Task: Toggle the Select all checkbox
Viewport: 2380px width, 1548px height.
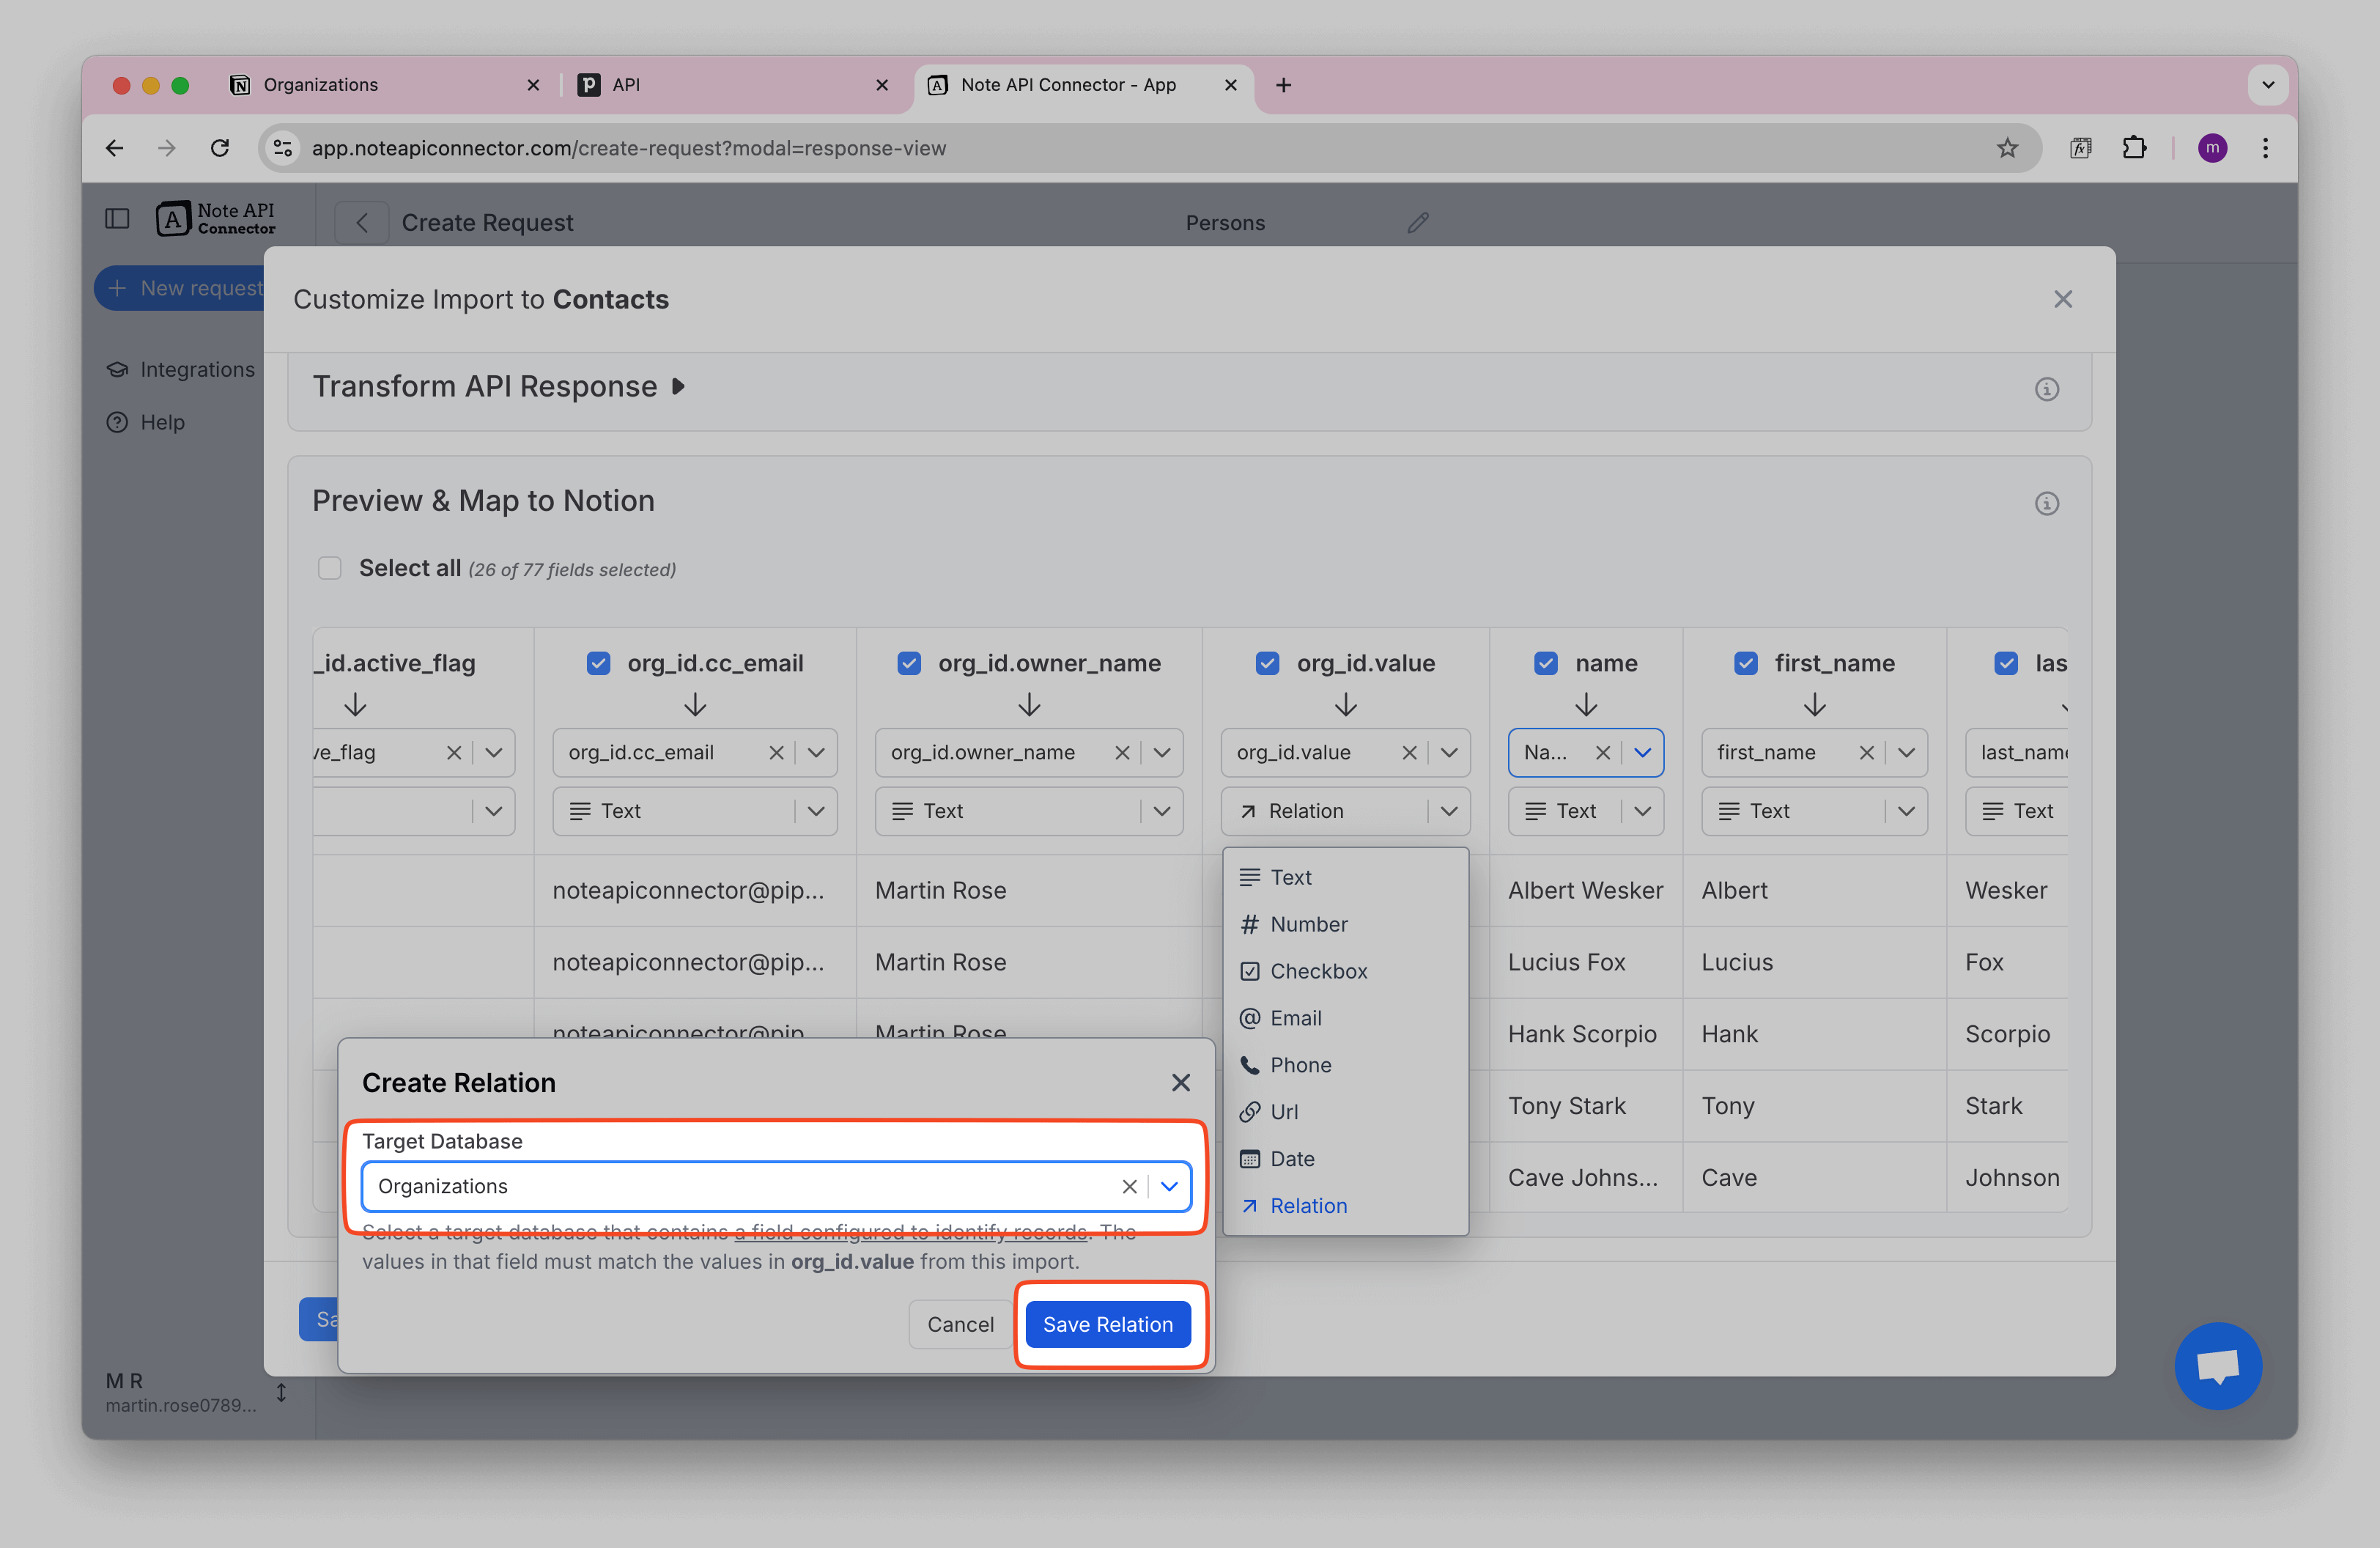Action: [329, 568]
